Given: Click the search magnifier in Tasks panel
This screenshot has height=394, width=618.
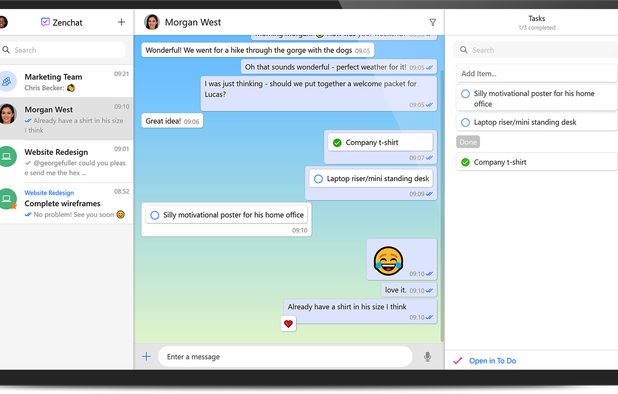Looking at the screenshot, I should 464,50.
